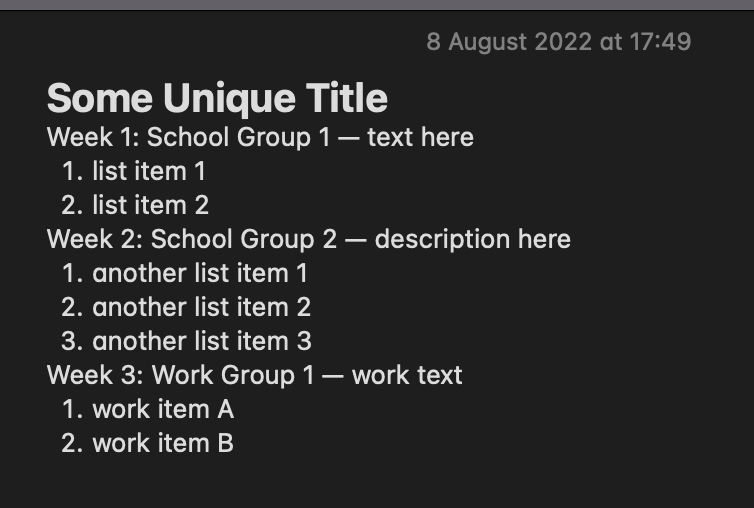
Task: Click on list item 1
Action: coord(149,171)
